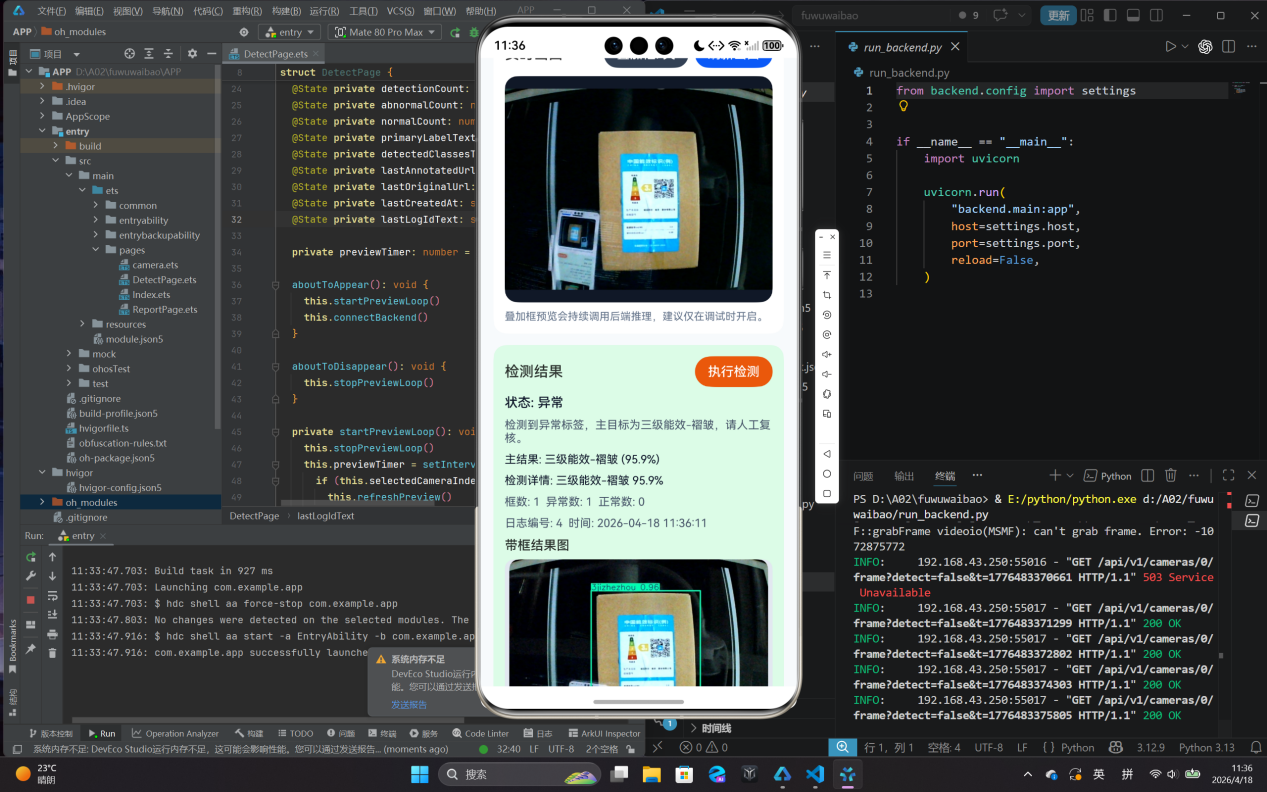Image resolution: width=1267 pixels, height=792 pixels.
Task: Expand the build folder
Action: pyautogui.click(x=56, y=146)
